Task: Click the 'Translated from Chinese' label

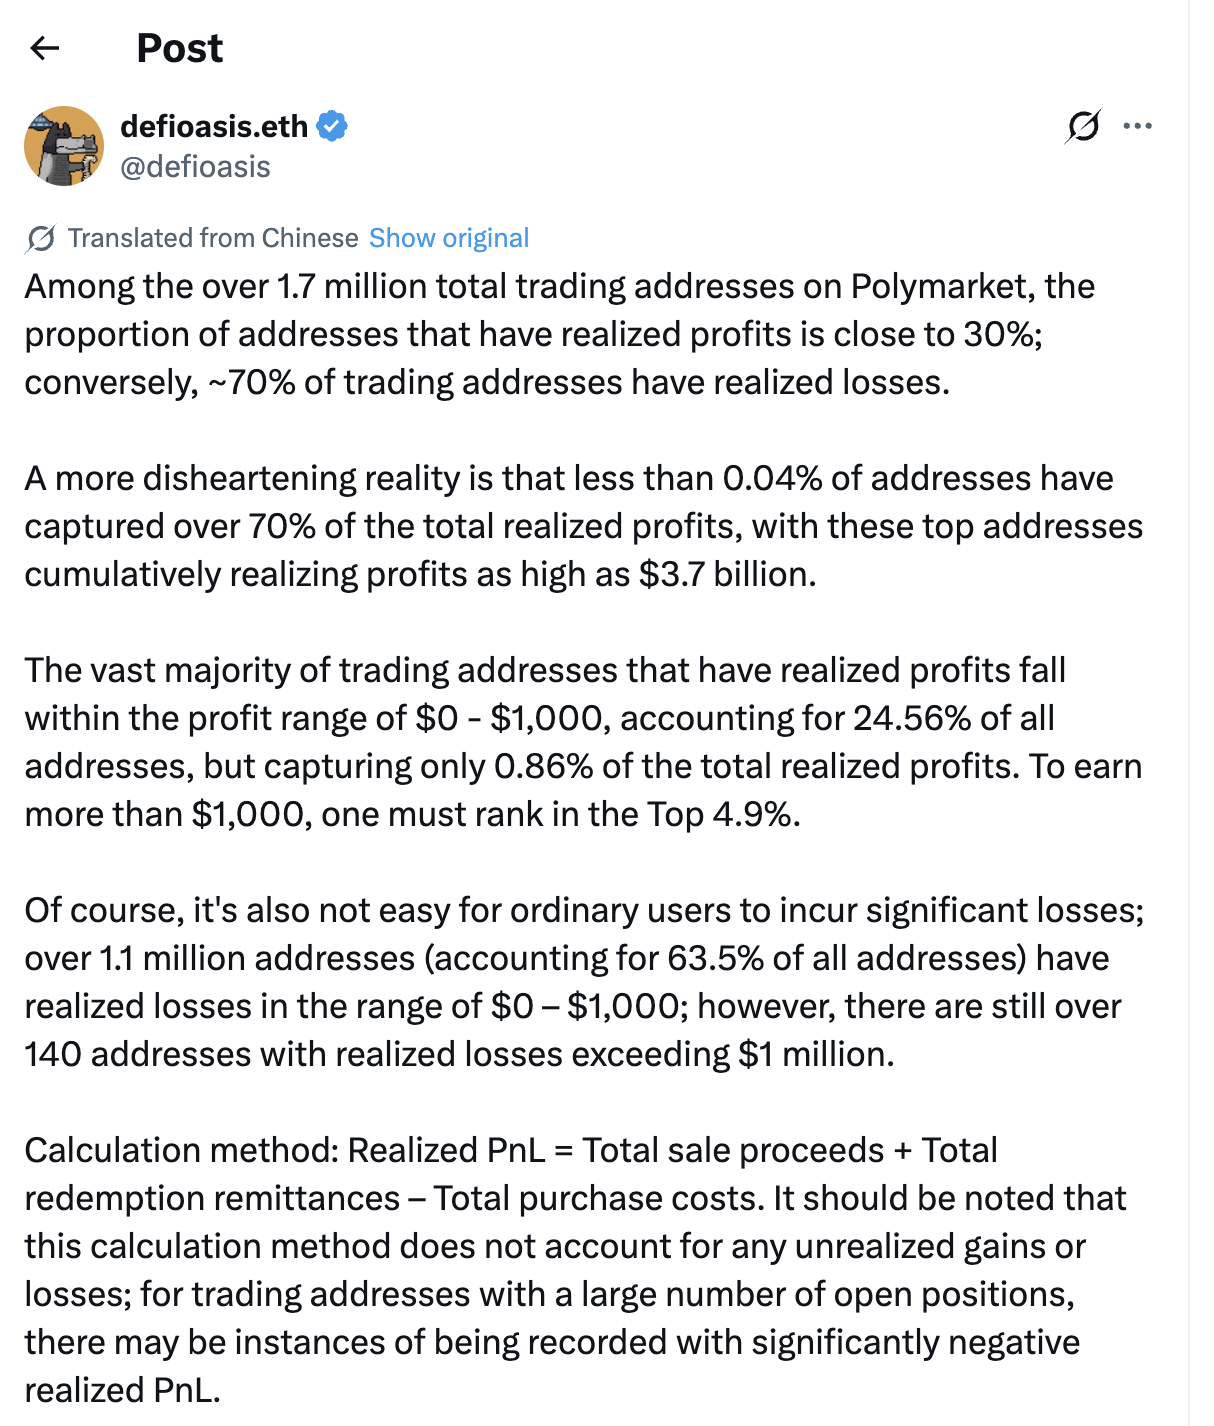Action: pyautogui.click(x=213, y=238)
